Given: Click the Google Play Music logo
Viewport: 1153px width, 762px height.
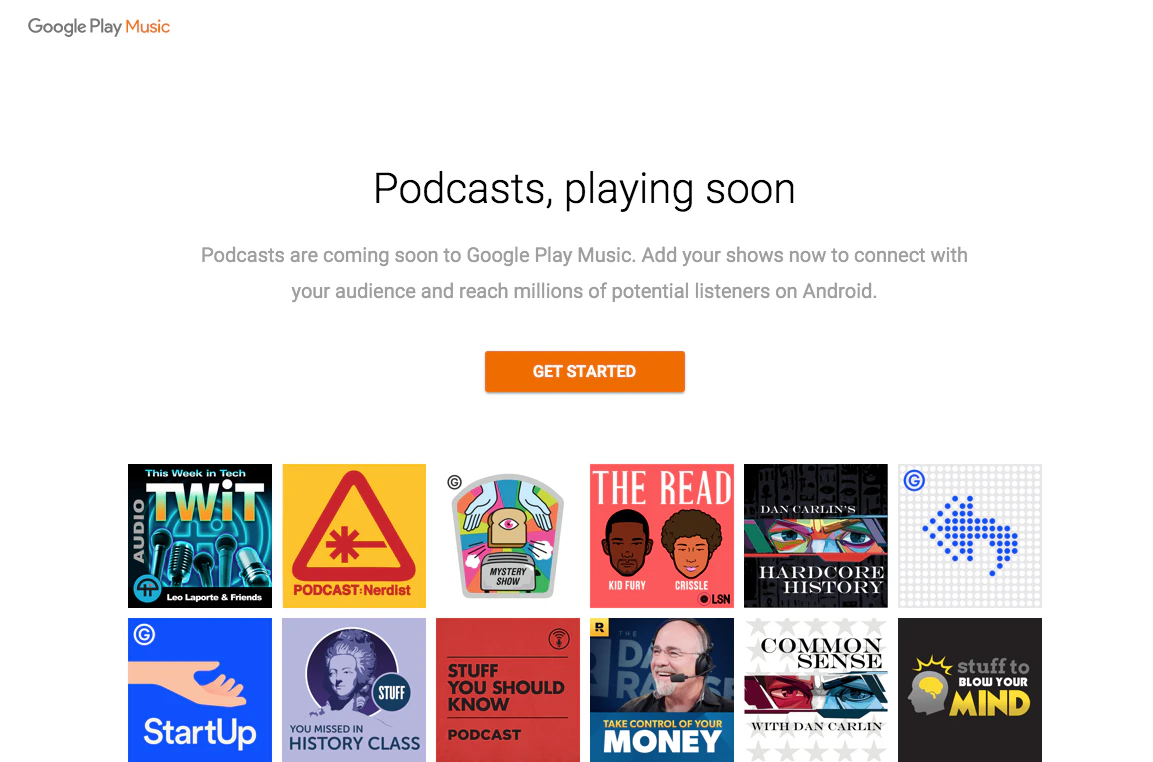Looking at the screenshot, I should click(99, 26).
